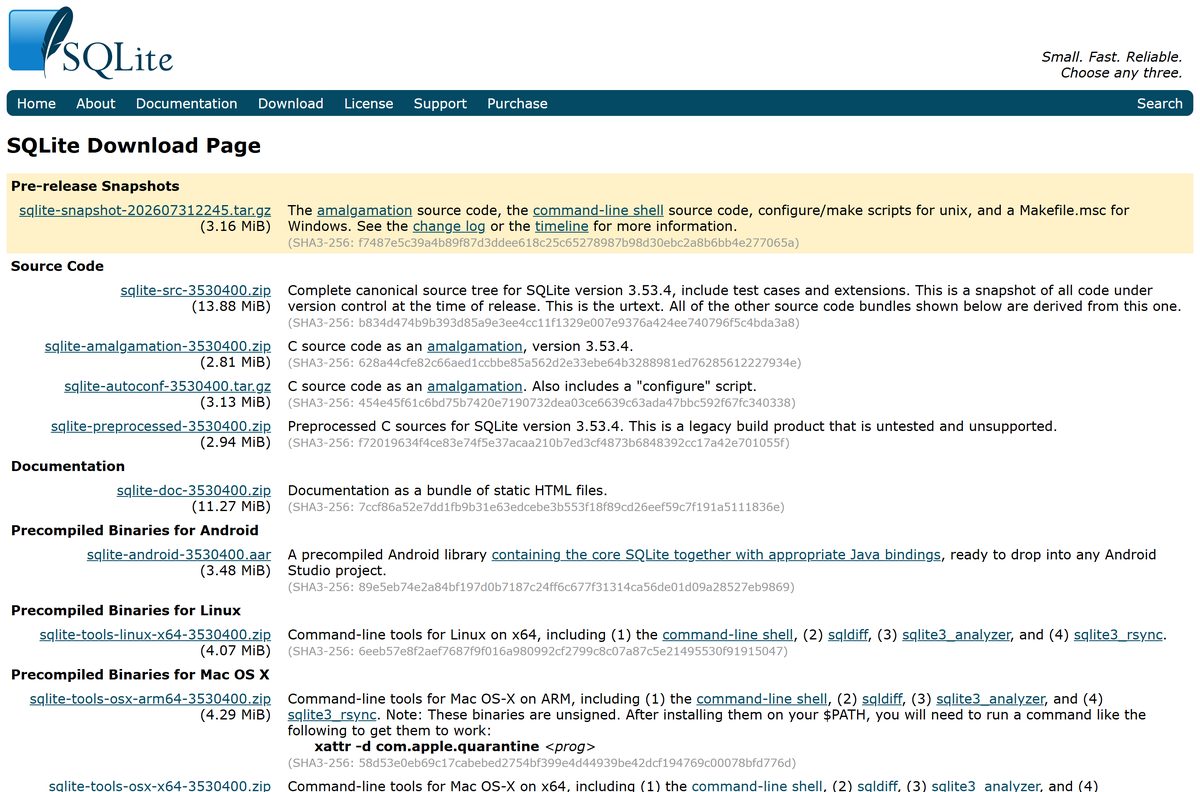The height and width of the screenshot is (792, 1200).
Task: Download sqlite-tools-osx-x64-3530400.zip
Action: (160, 785)
